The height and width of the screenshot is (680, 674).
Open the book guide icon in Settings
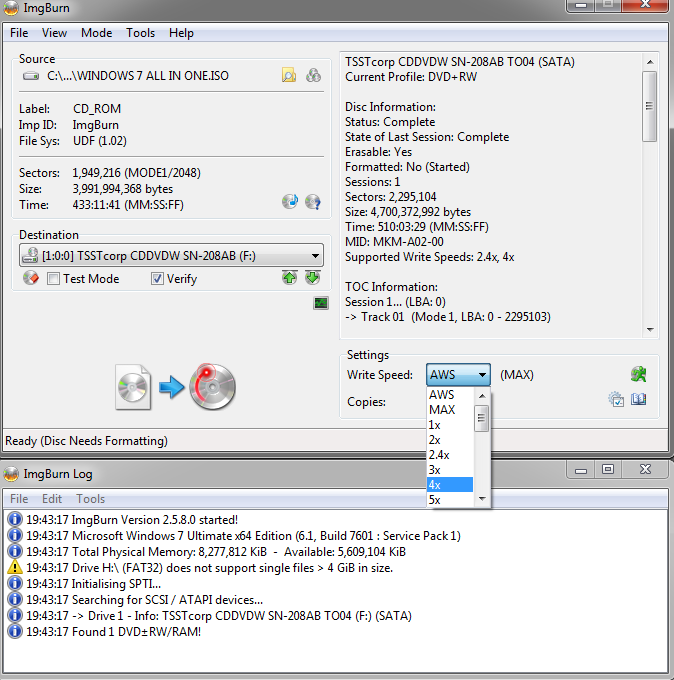pos(638,399)
